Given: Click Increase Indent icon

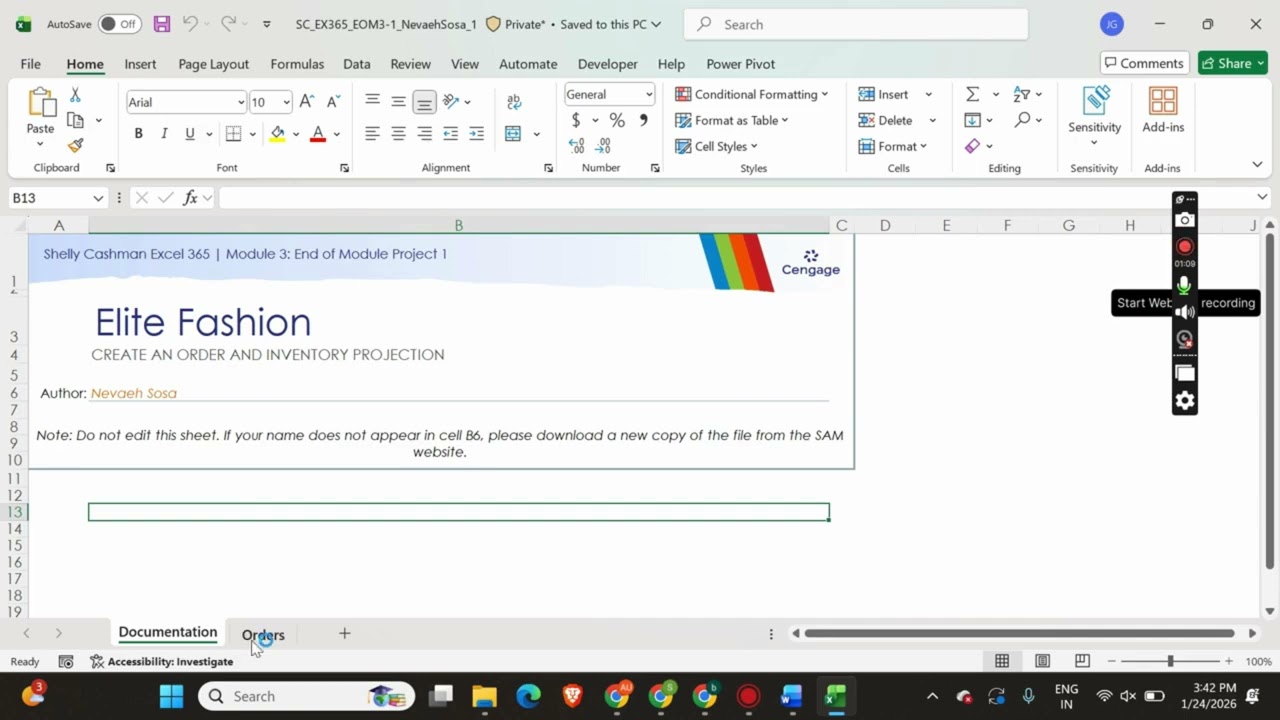Looking at the screenshot, I should point(477,133).
